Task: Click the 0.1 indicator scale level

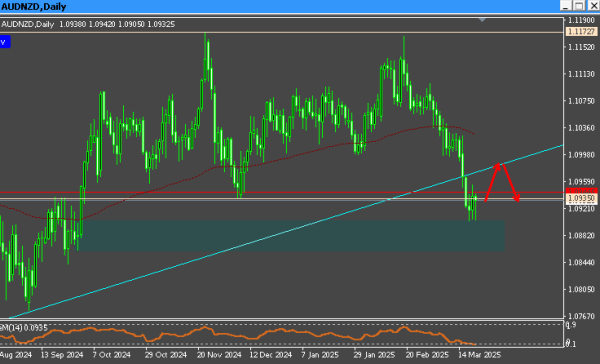Action: [571, 344]
